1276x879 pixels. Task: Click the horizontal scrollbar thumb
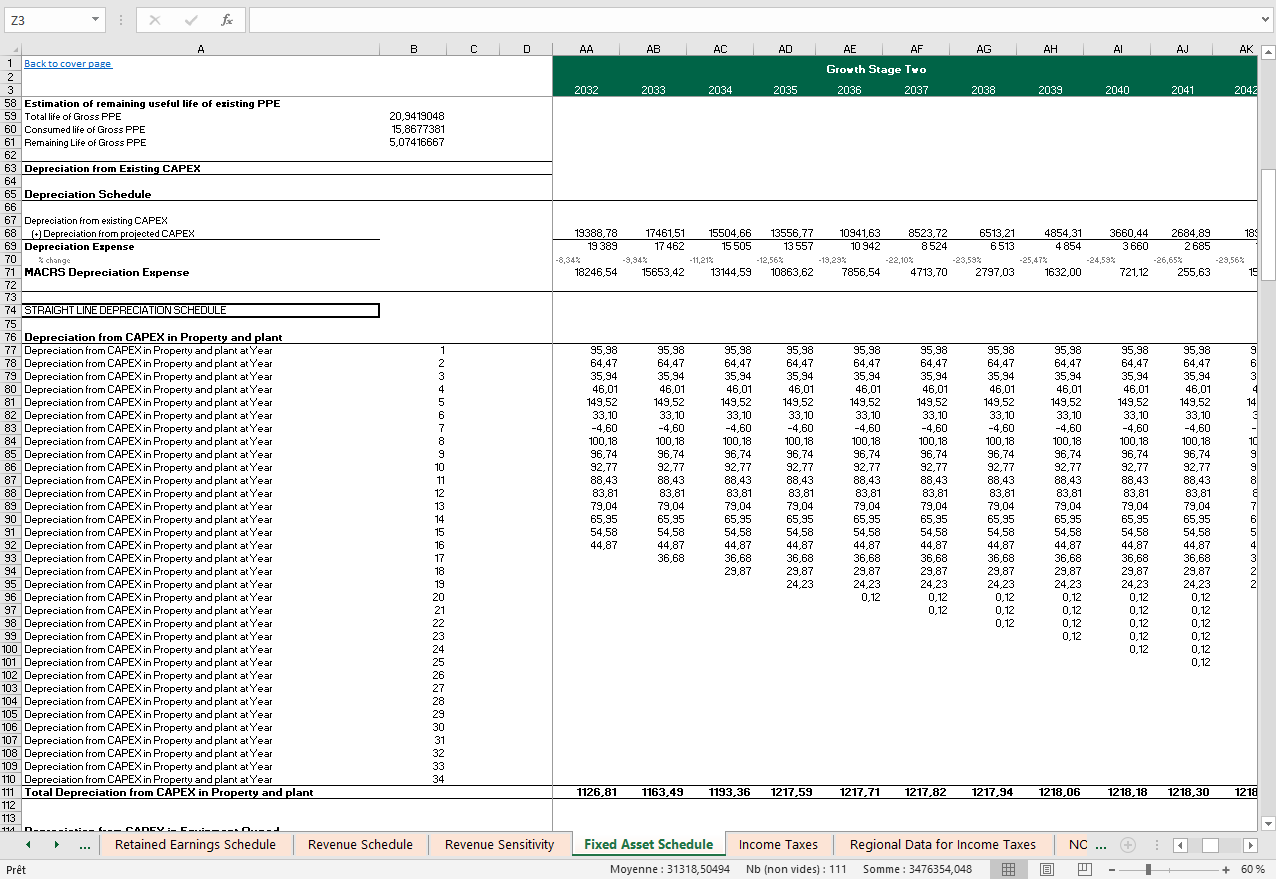[1209, 846]
